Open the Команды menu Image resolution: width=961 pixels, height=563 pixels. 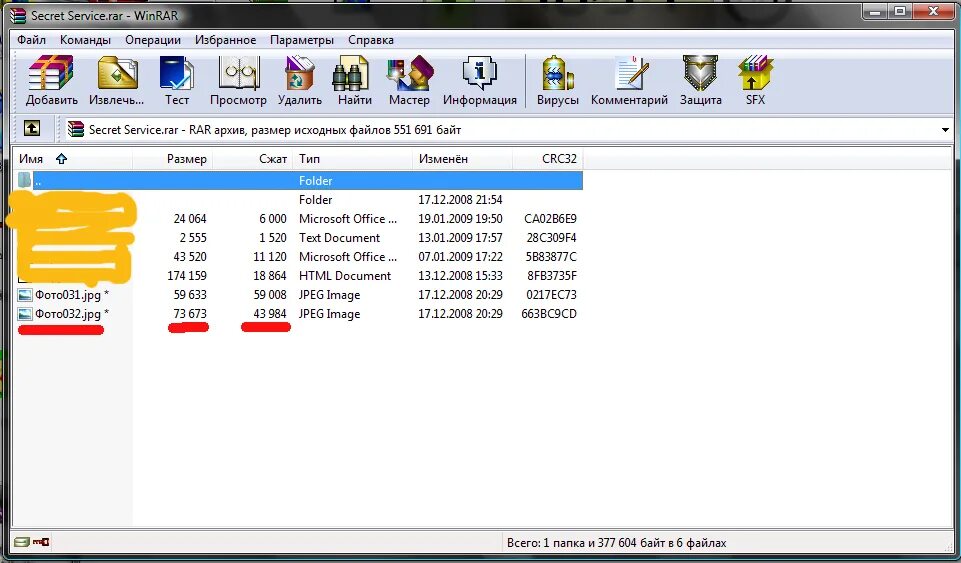pyautogui.click(x=85, y=40)
